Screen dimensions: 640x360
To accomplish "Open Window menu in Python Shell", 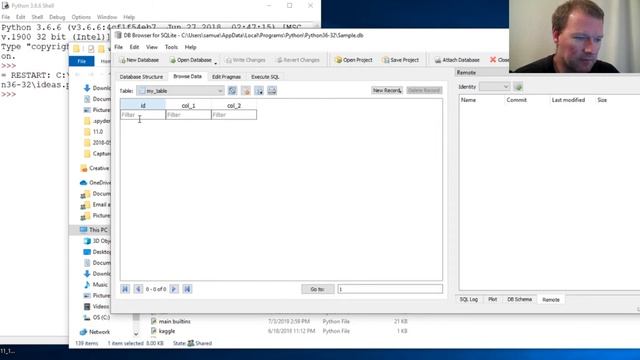I will coord(107,17).
